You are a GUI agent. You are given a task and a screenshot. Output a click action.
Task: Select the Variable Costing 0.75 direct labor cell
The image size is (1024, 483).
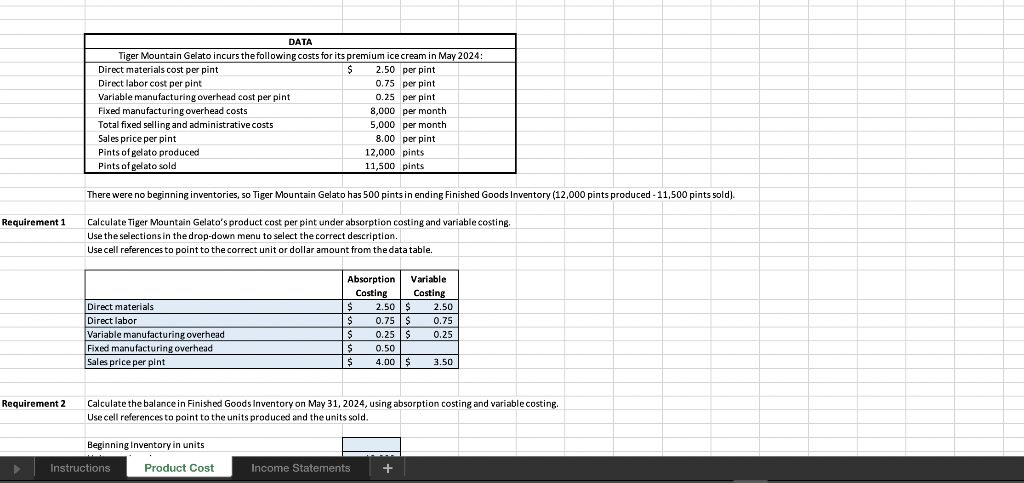click(x=429, y=320)
